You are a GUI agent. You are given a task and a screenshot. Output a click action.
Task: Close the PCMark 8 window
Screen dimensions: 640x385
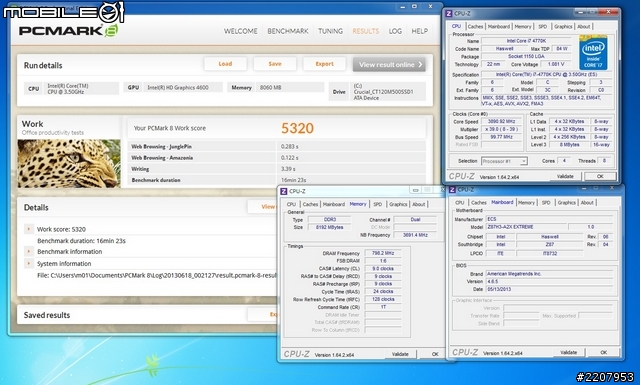point(430,7)
